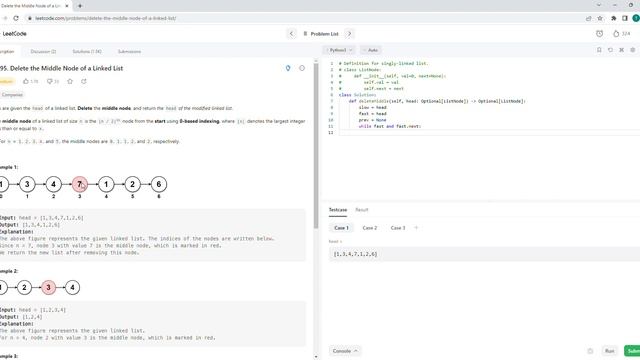Select the Case 2 testcase
The image size is (640, 360).
click(370, 228)
